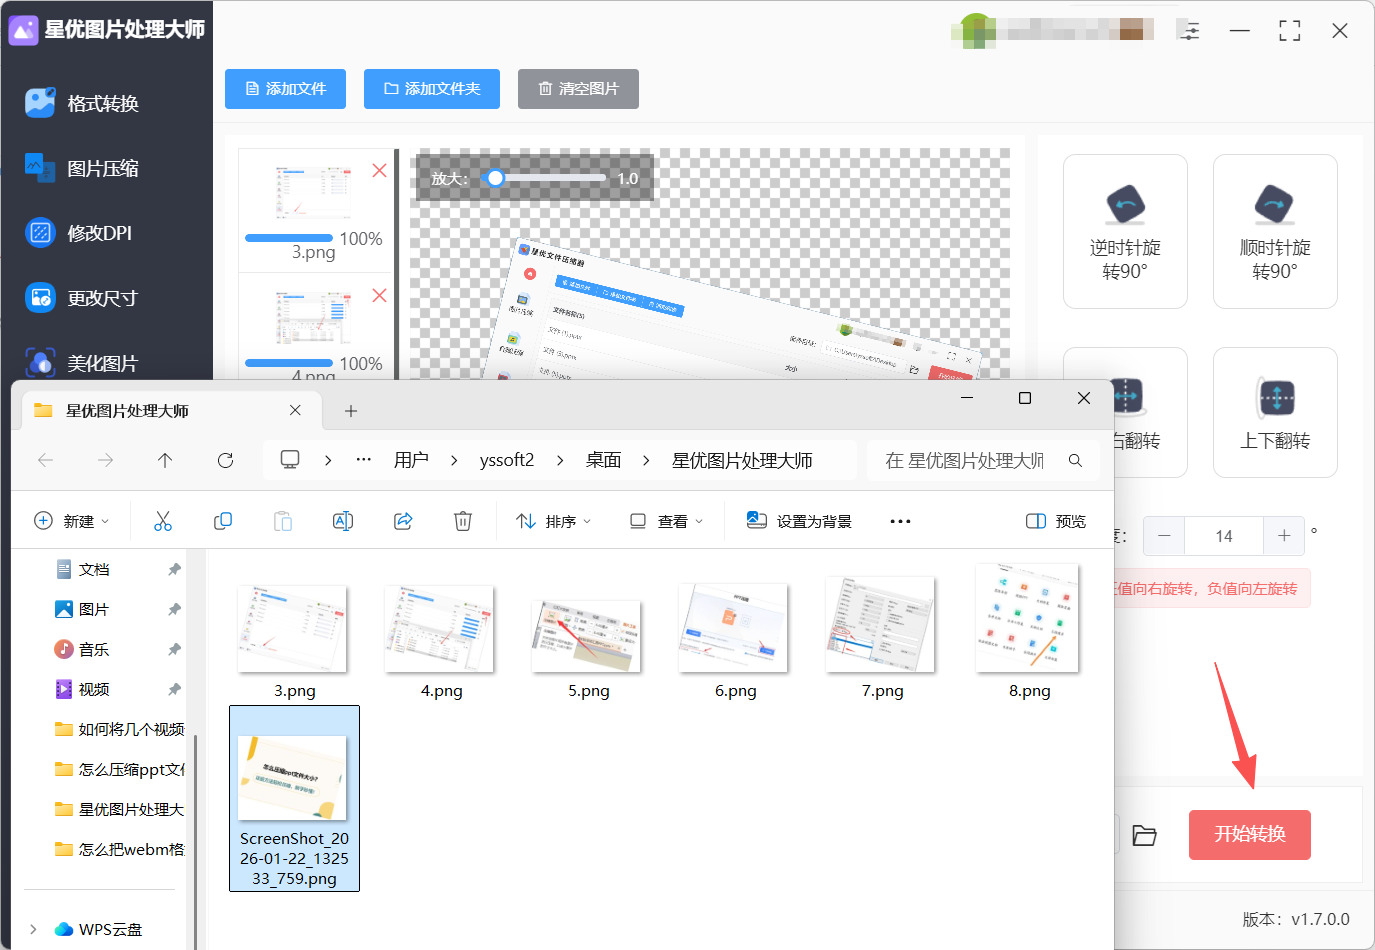Go back in File Explorer
This screenshot has width=1375, height=950.
coord(45,460)
